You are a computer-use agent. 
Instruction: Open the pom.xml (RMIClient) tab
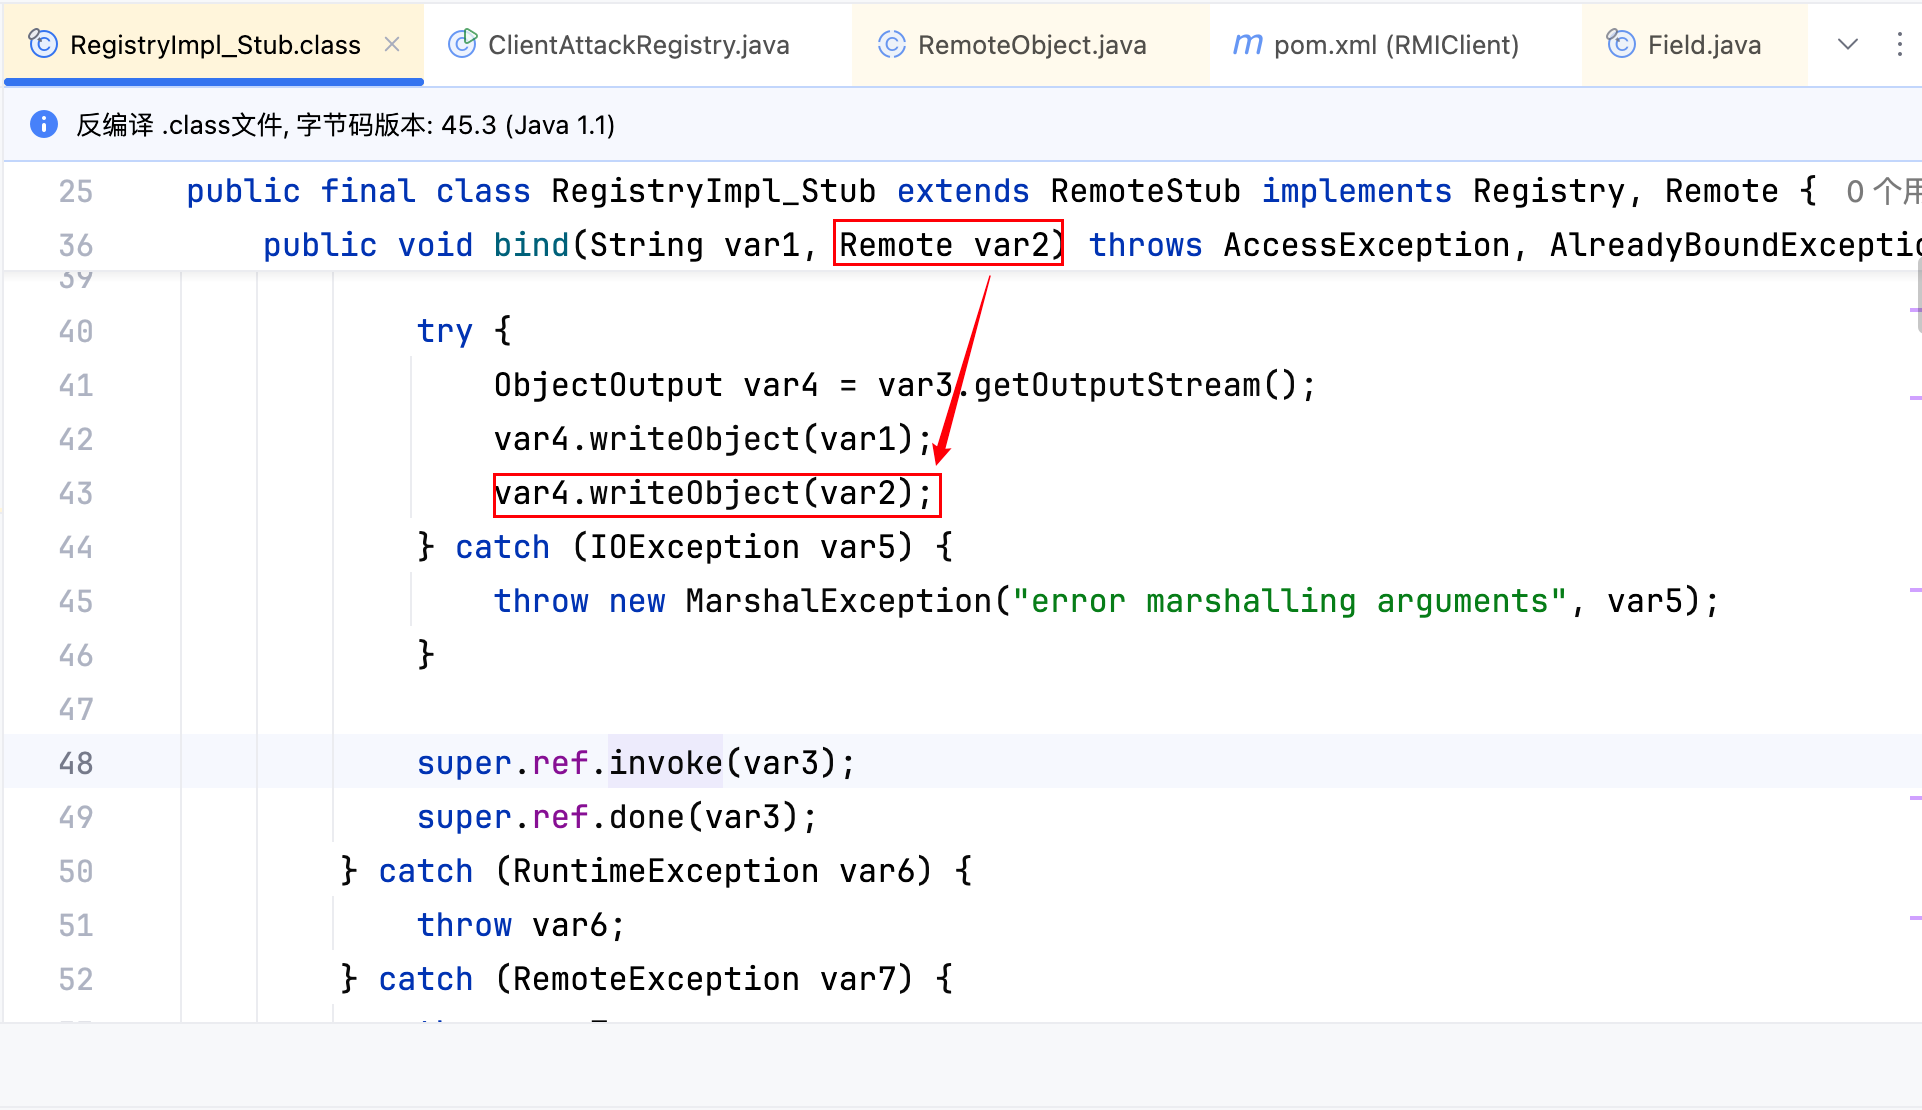point(1396,45)
